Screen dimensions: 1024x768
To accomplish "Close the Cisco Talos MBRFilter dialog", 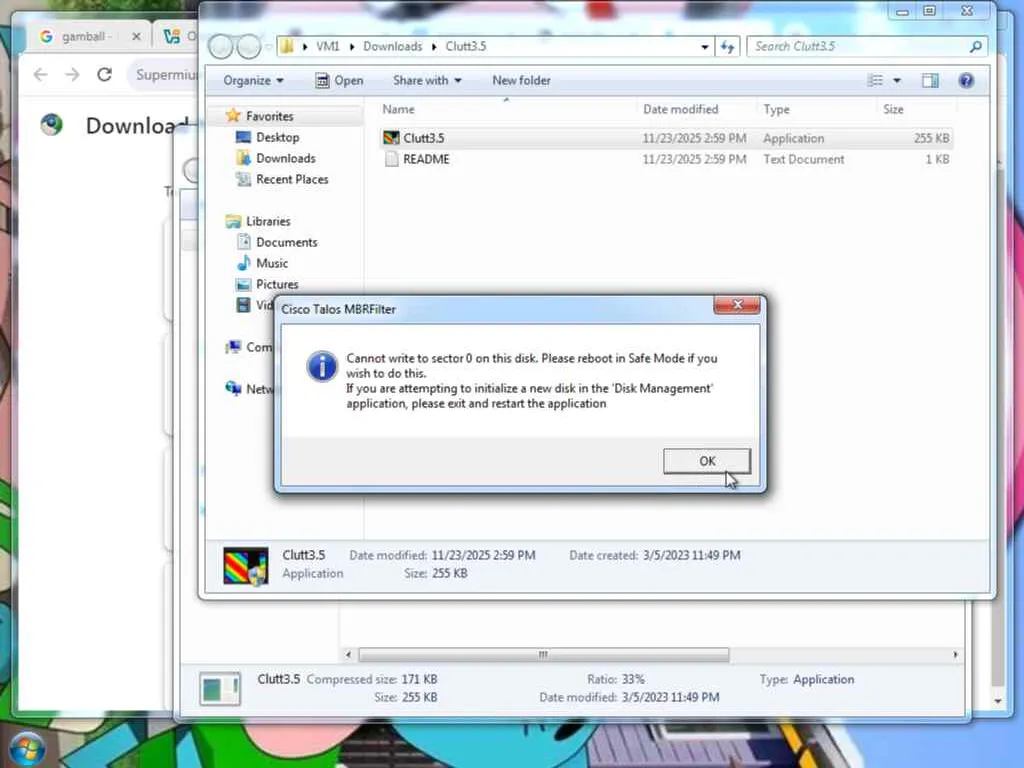I will tap(737, 305).
